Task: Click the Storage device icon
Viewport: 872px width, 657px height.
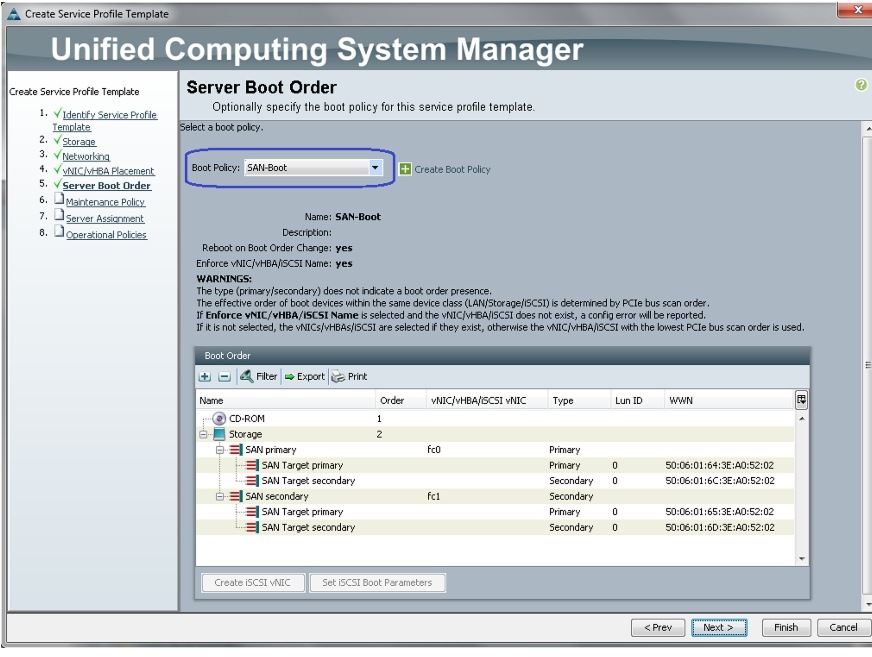Action: point(219,434)
